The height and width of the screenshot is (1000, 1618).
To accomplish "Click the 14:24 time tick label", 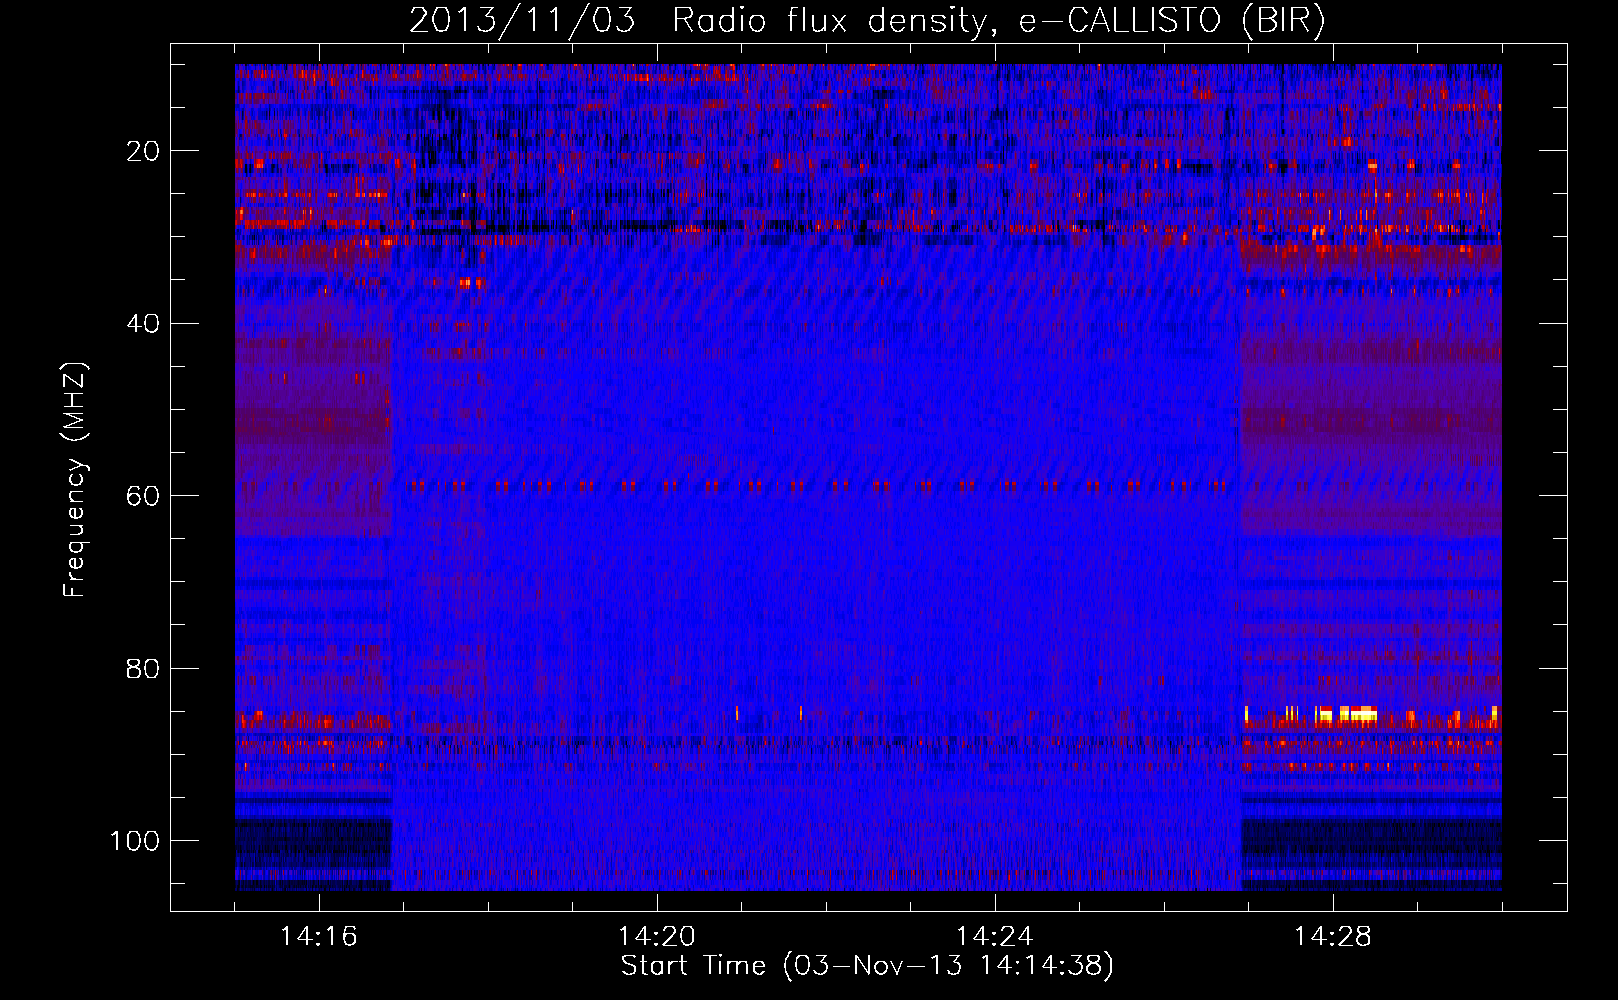I will coord(995,937).
